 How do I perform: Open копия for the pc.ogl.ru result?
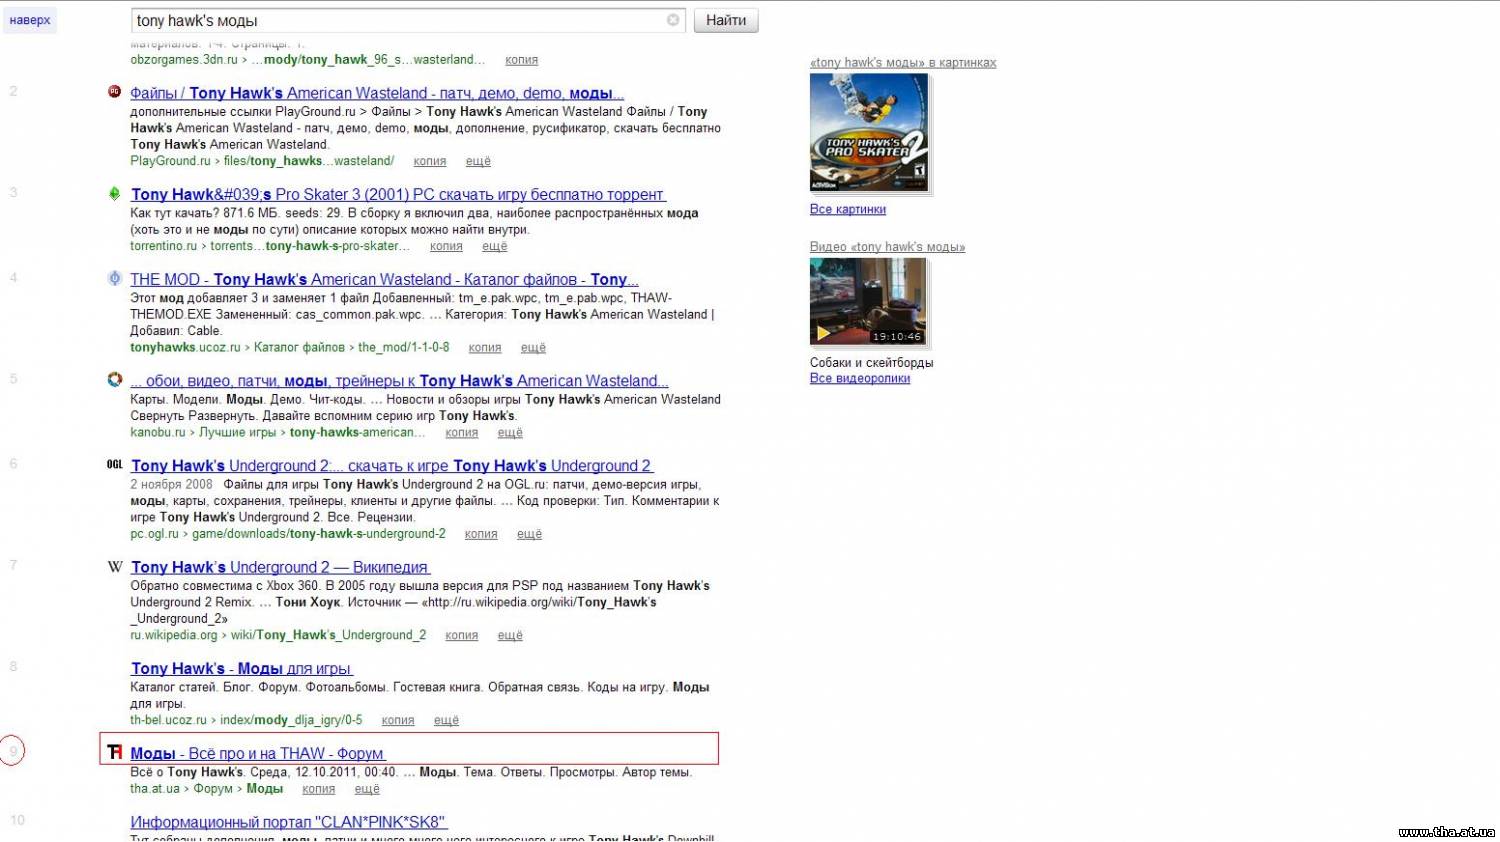click(481, 534)
